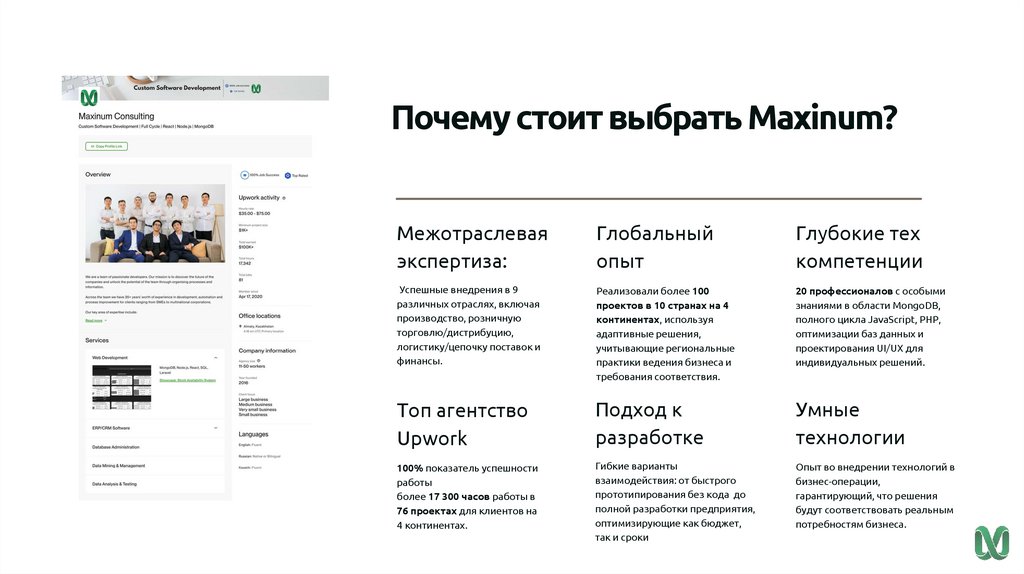The height and width of the screenshot is (574, 1024).
Task: Click the Maxinum avatar logo above the company name
Action: (x=89, y=98)
